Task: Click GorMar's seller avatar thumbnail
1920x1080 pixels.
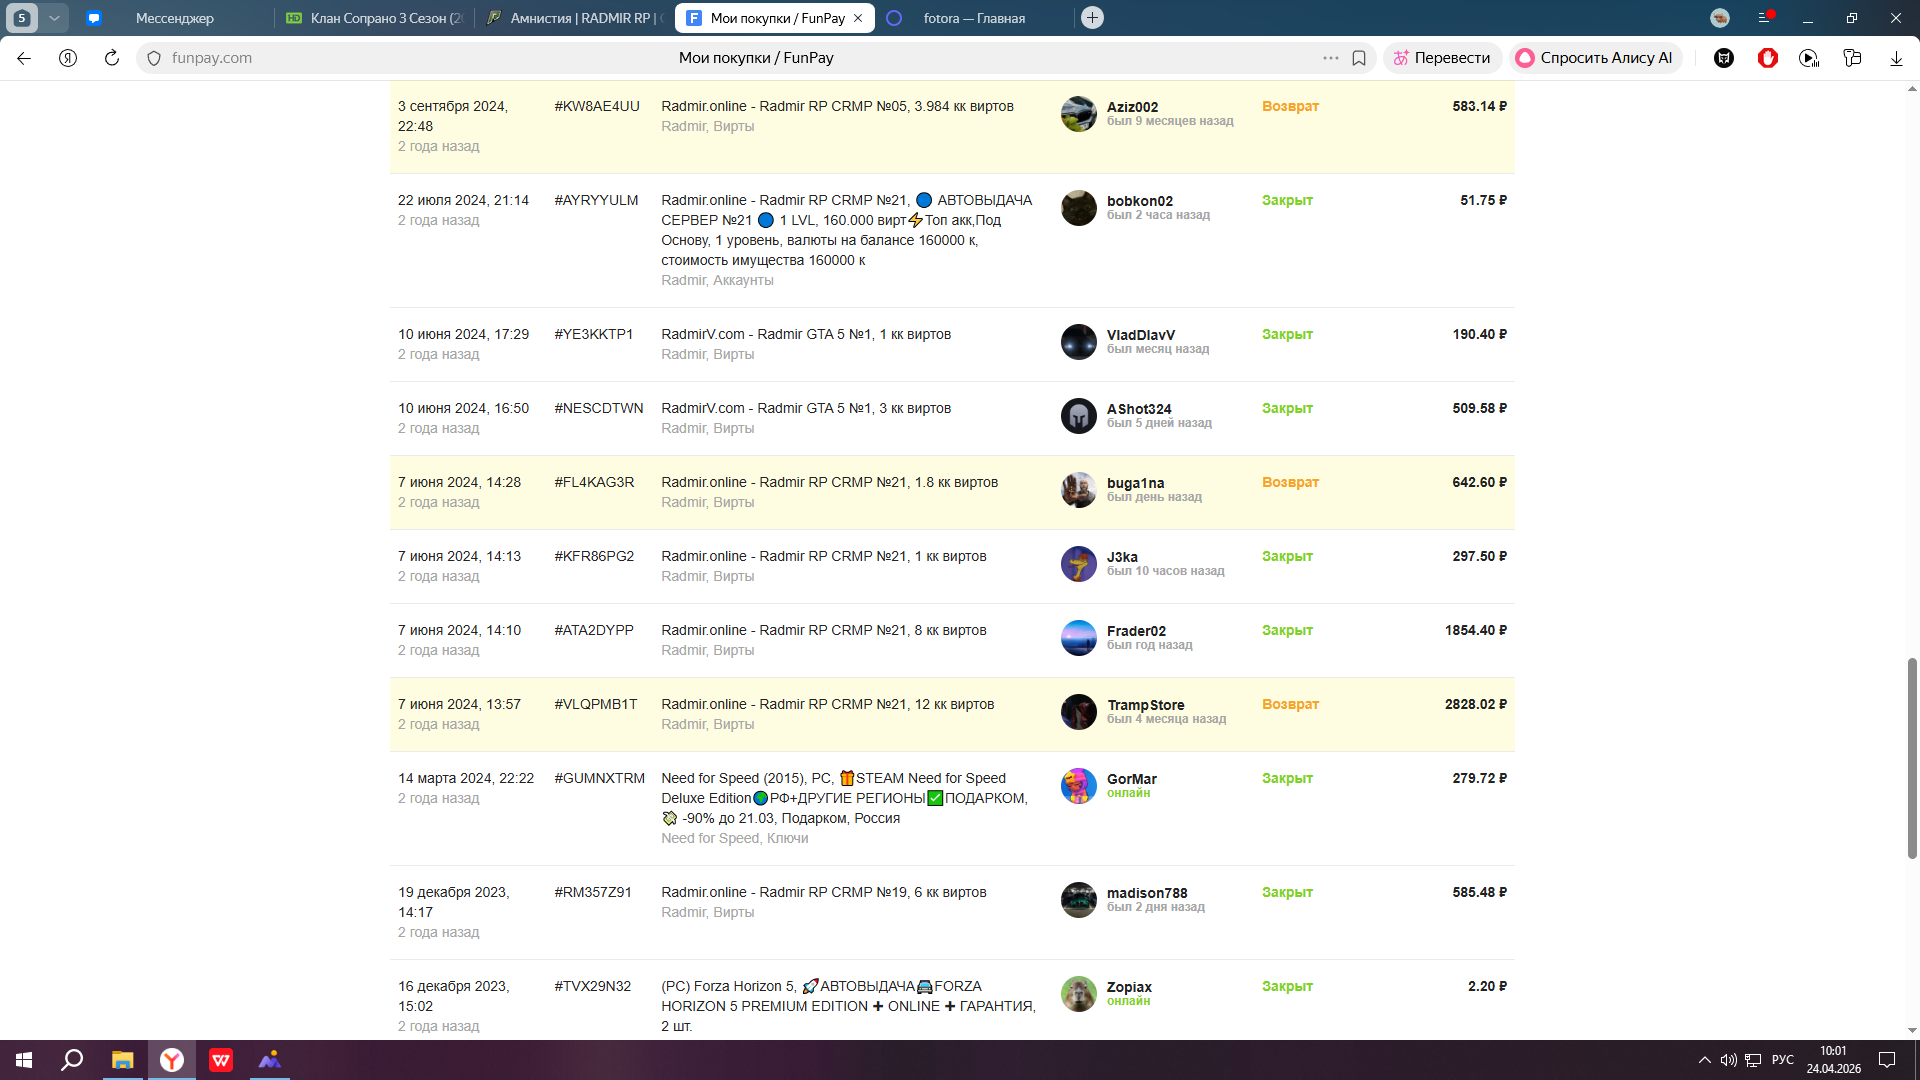Action: pos(1078,786)
